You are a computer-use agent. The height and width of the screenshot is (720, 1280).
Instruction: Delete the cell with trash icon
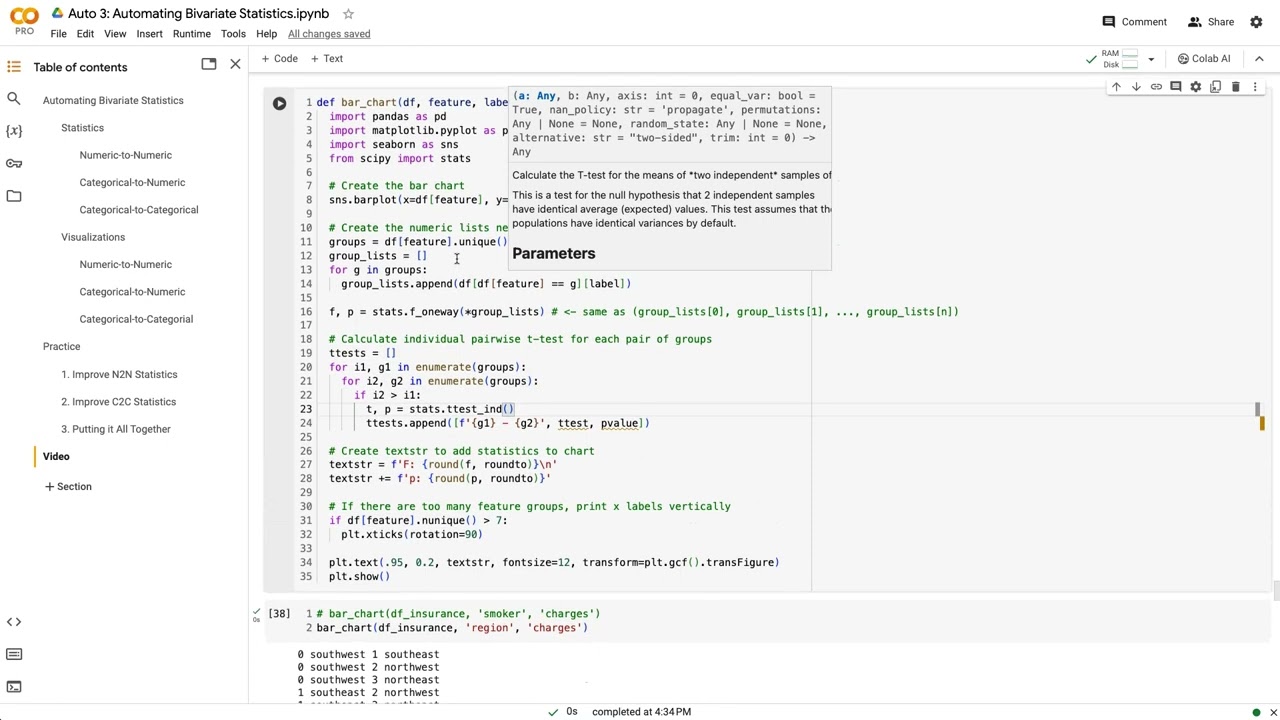[1236, 87]
